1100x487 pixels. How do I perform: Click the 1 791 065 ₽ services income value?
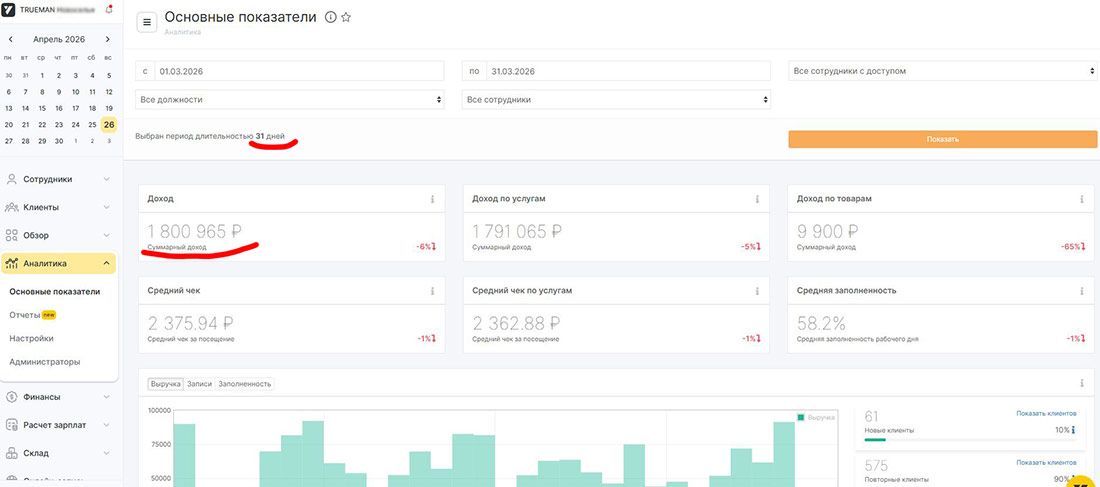(517, 232)
